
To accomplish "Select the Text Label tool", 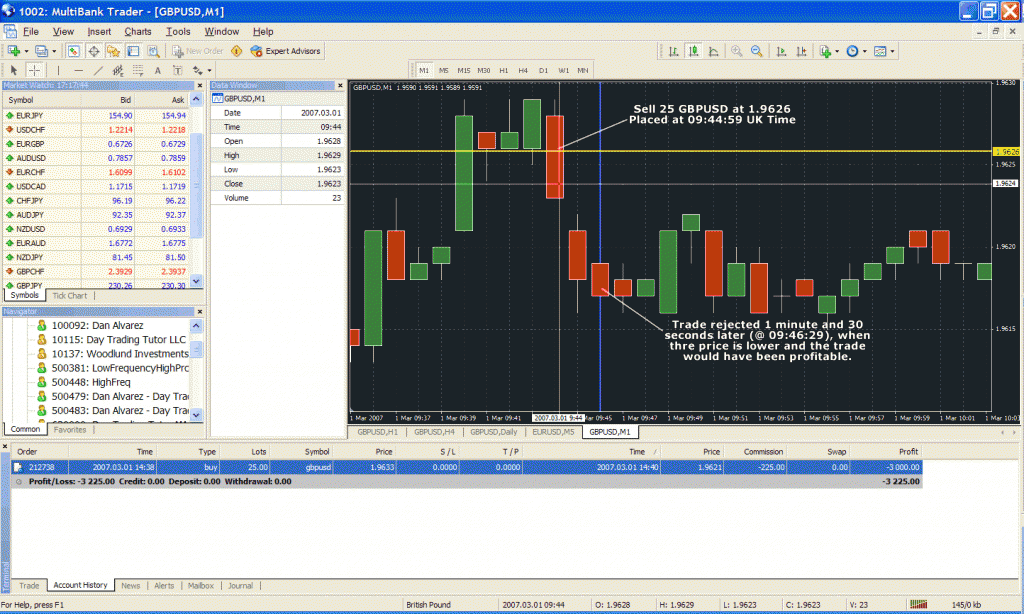I will click(177, 70).
